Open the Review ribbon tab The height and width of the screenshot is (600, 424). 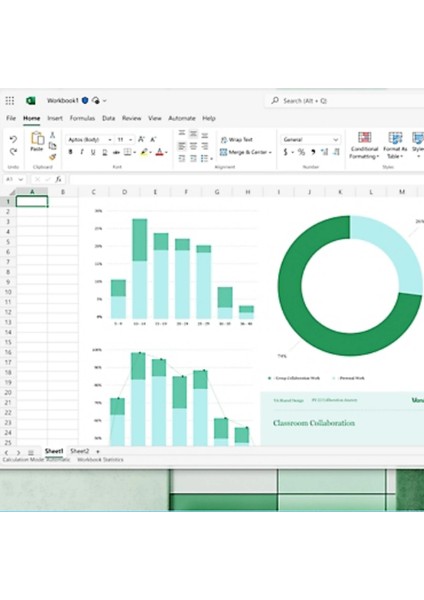pyautogui.click(x=132, y=118)
